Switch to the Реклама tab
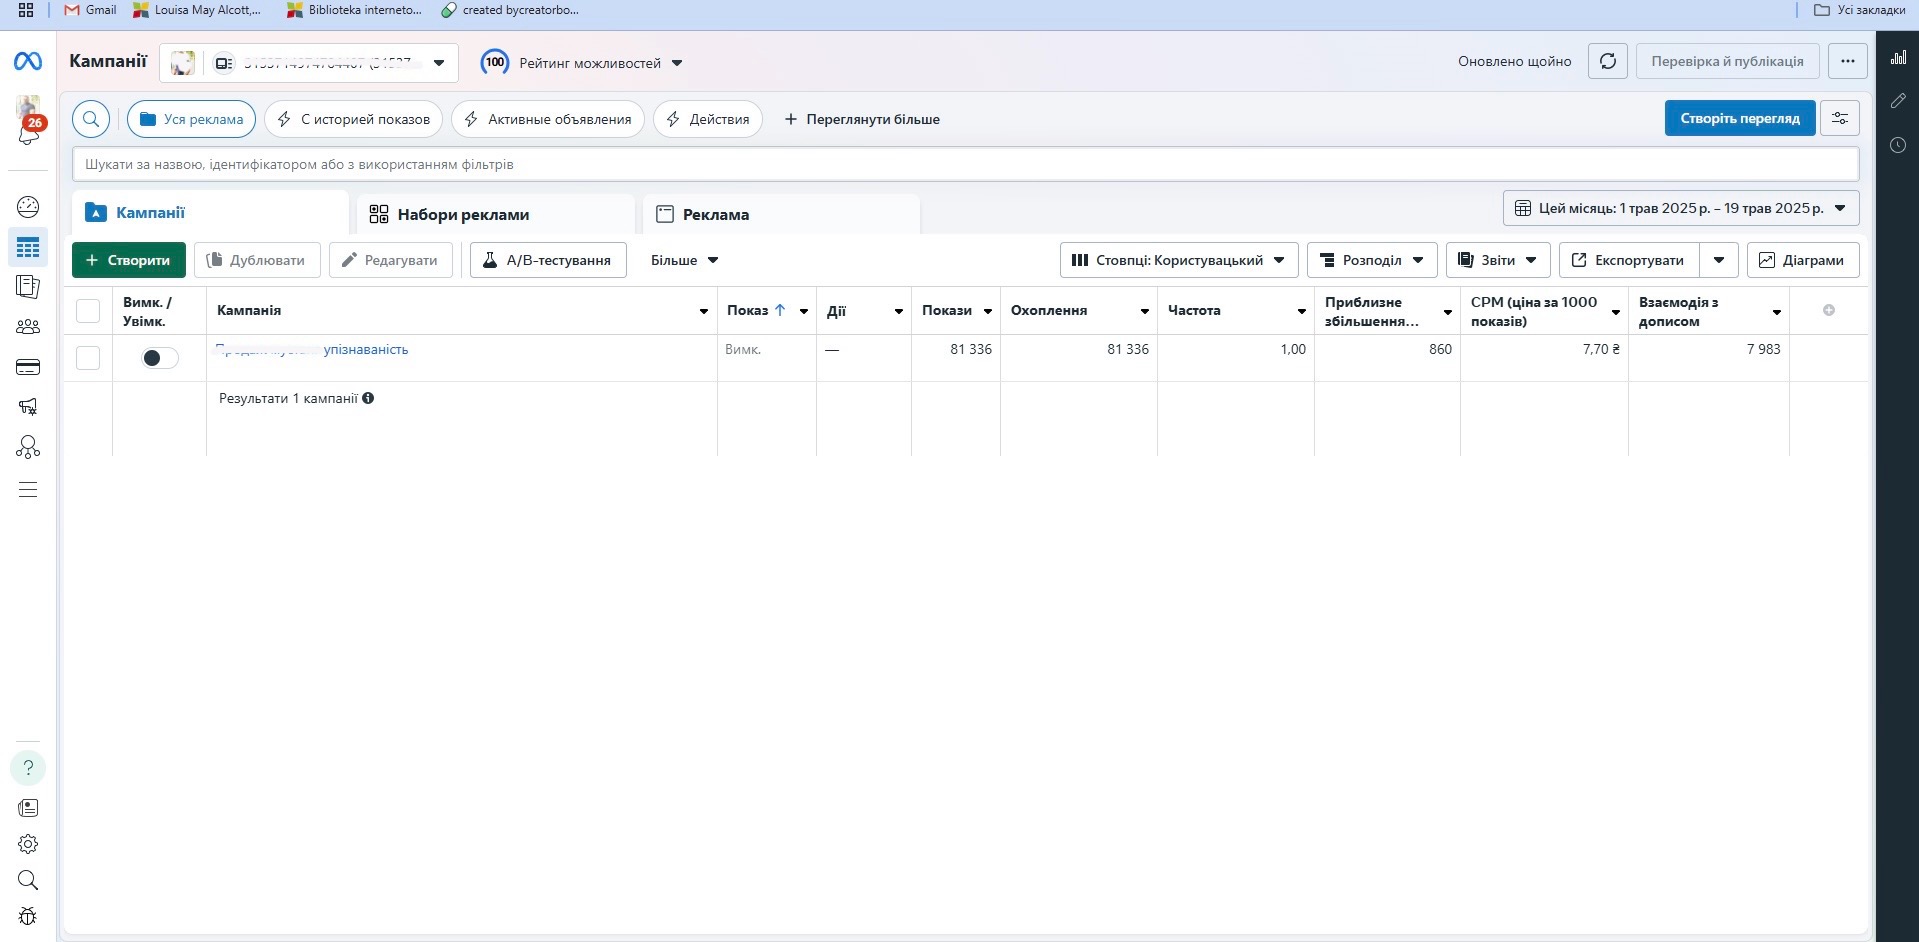The height and width of the screenshot is (942, 1919). click(781, 214)
